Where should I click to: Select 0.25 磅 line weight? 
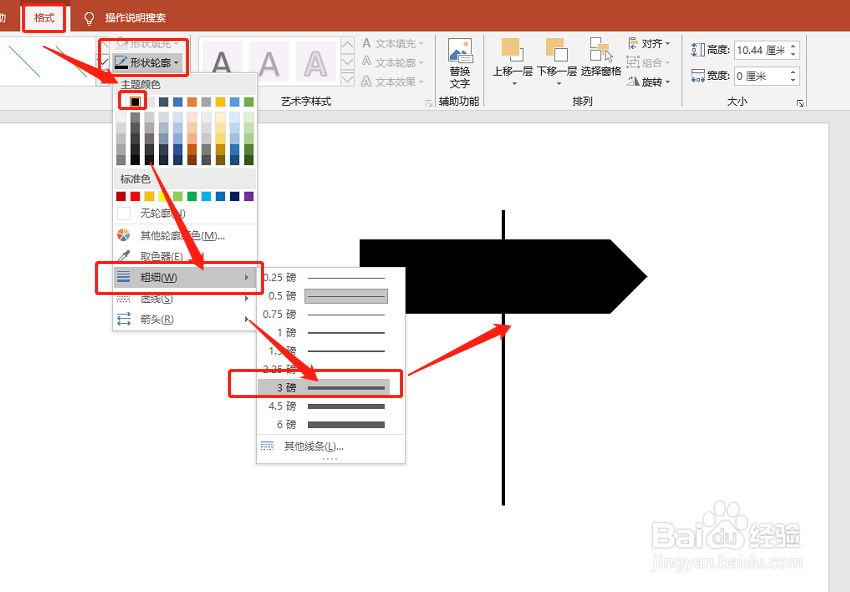click(331, 278)
